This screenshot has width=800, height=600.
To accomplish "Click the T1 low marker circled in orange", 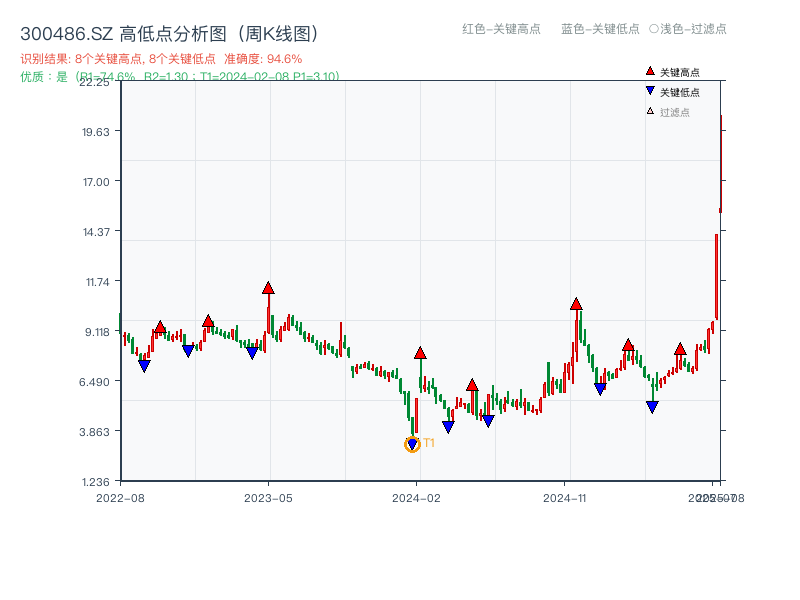I will click(412, 444).
